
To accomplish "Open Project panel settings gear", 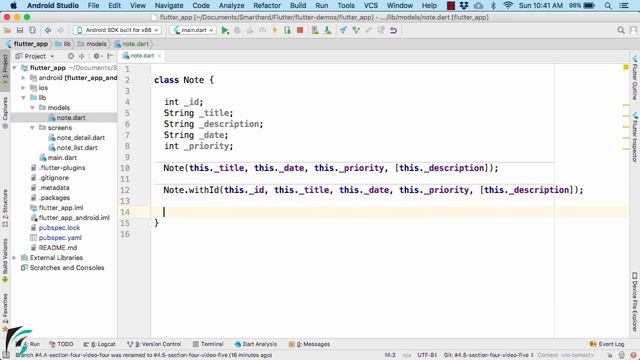I will pyautogui.click(x=97, y=56).
